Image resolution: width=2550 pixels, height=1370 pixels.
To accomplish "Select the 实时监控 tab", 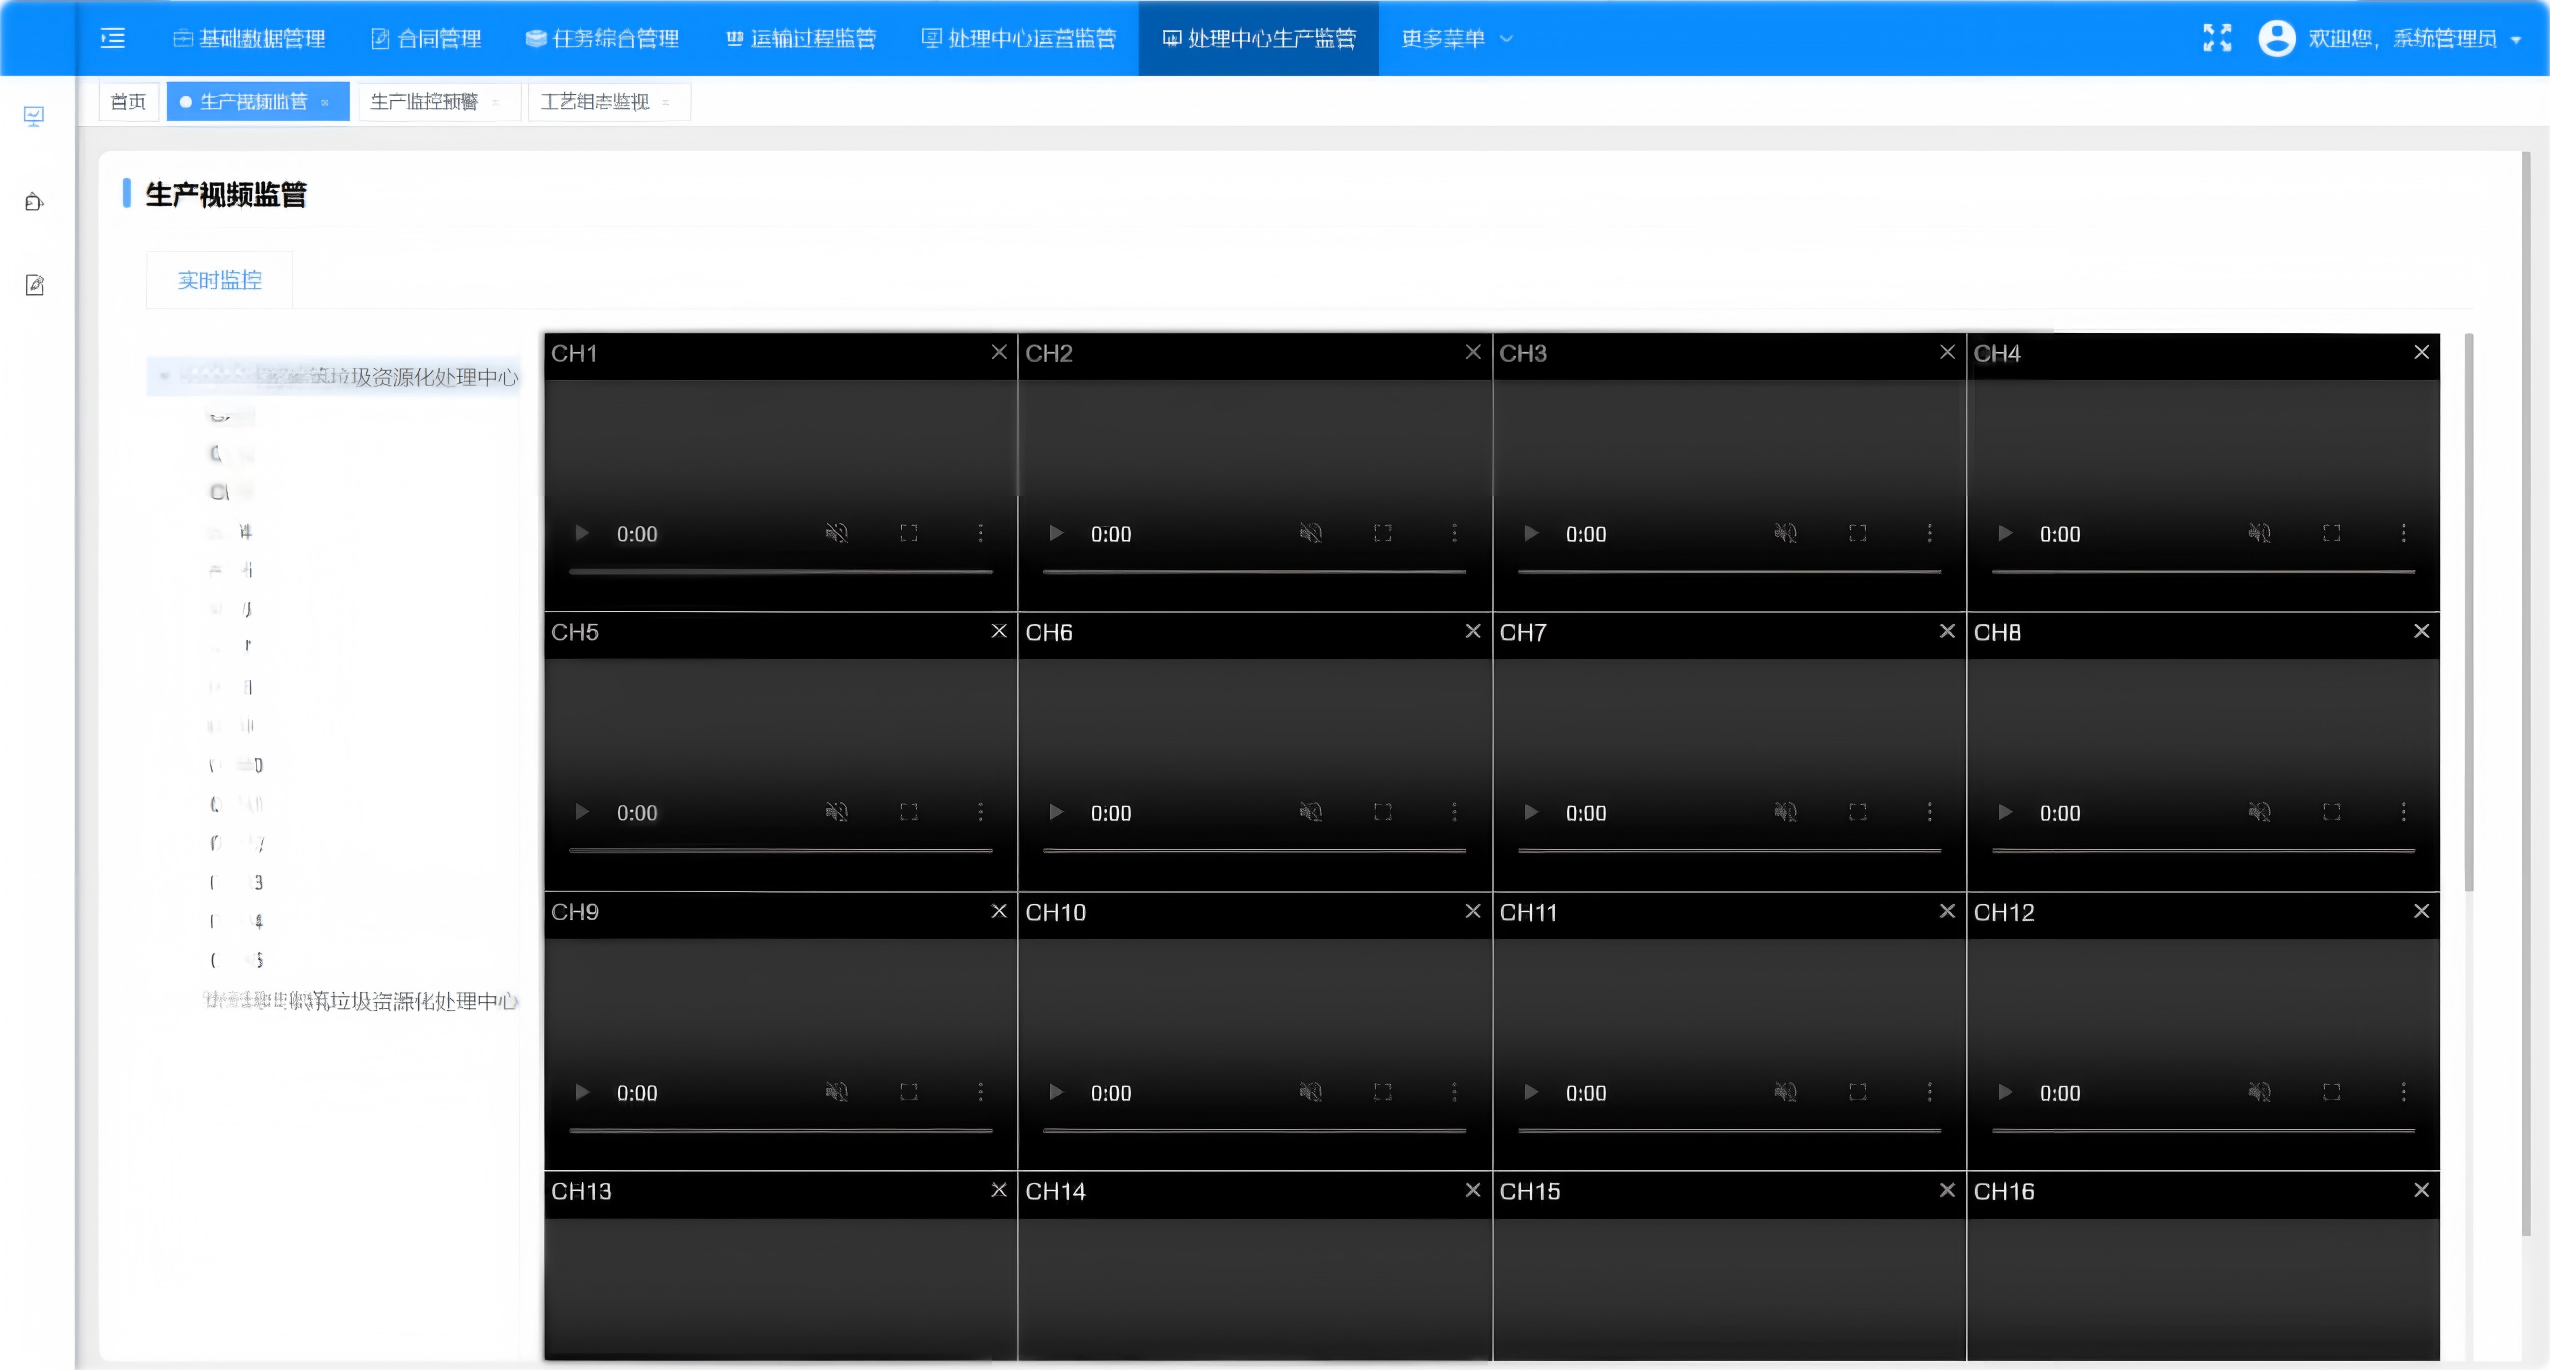I will coord(219,280).
